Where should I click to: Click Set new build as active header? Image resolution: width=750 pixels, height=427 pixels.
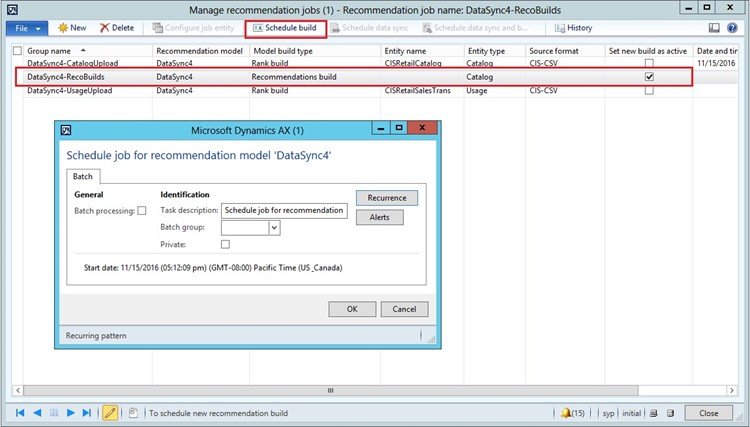click(x=648, y=51)
